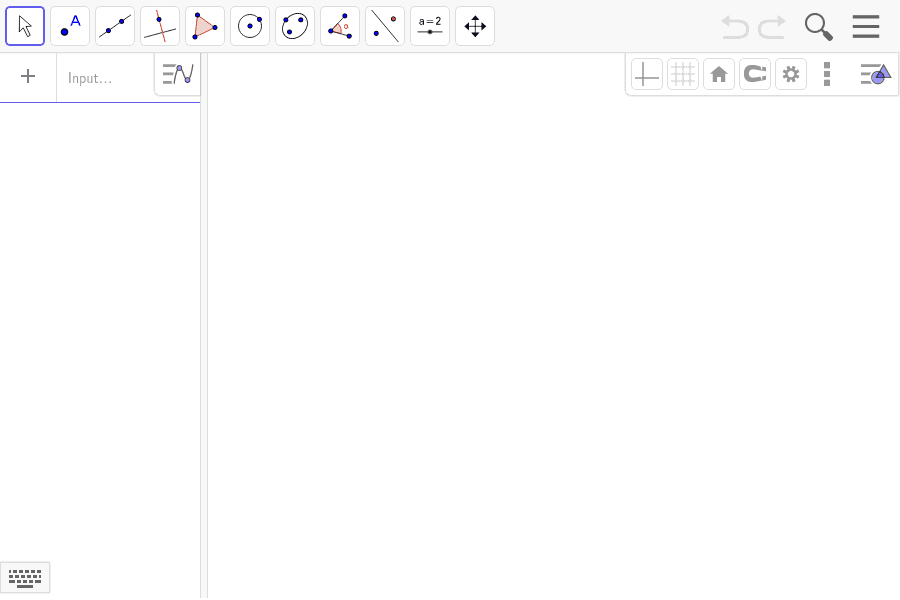Select the Circle with Center tool
900x600 pixels.
point(250,26)
